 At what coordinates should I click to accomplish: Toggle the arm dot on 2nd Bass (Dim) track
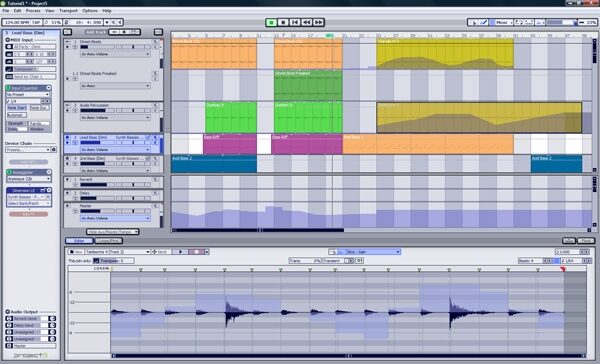click(x=68, y=164)
